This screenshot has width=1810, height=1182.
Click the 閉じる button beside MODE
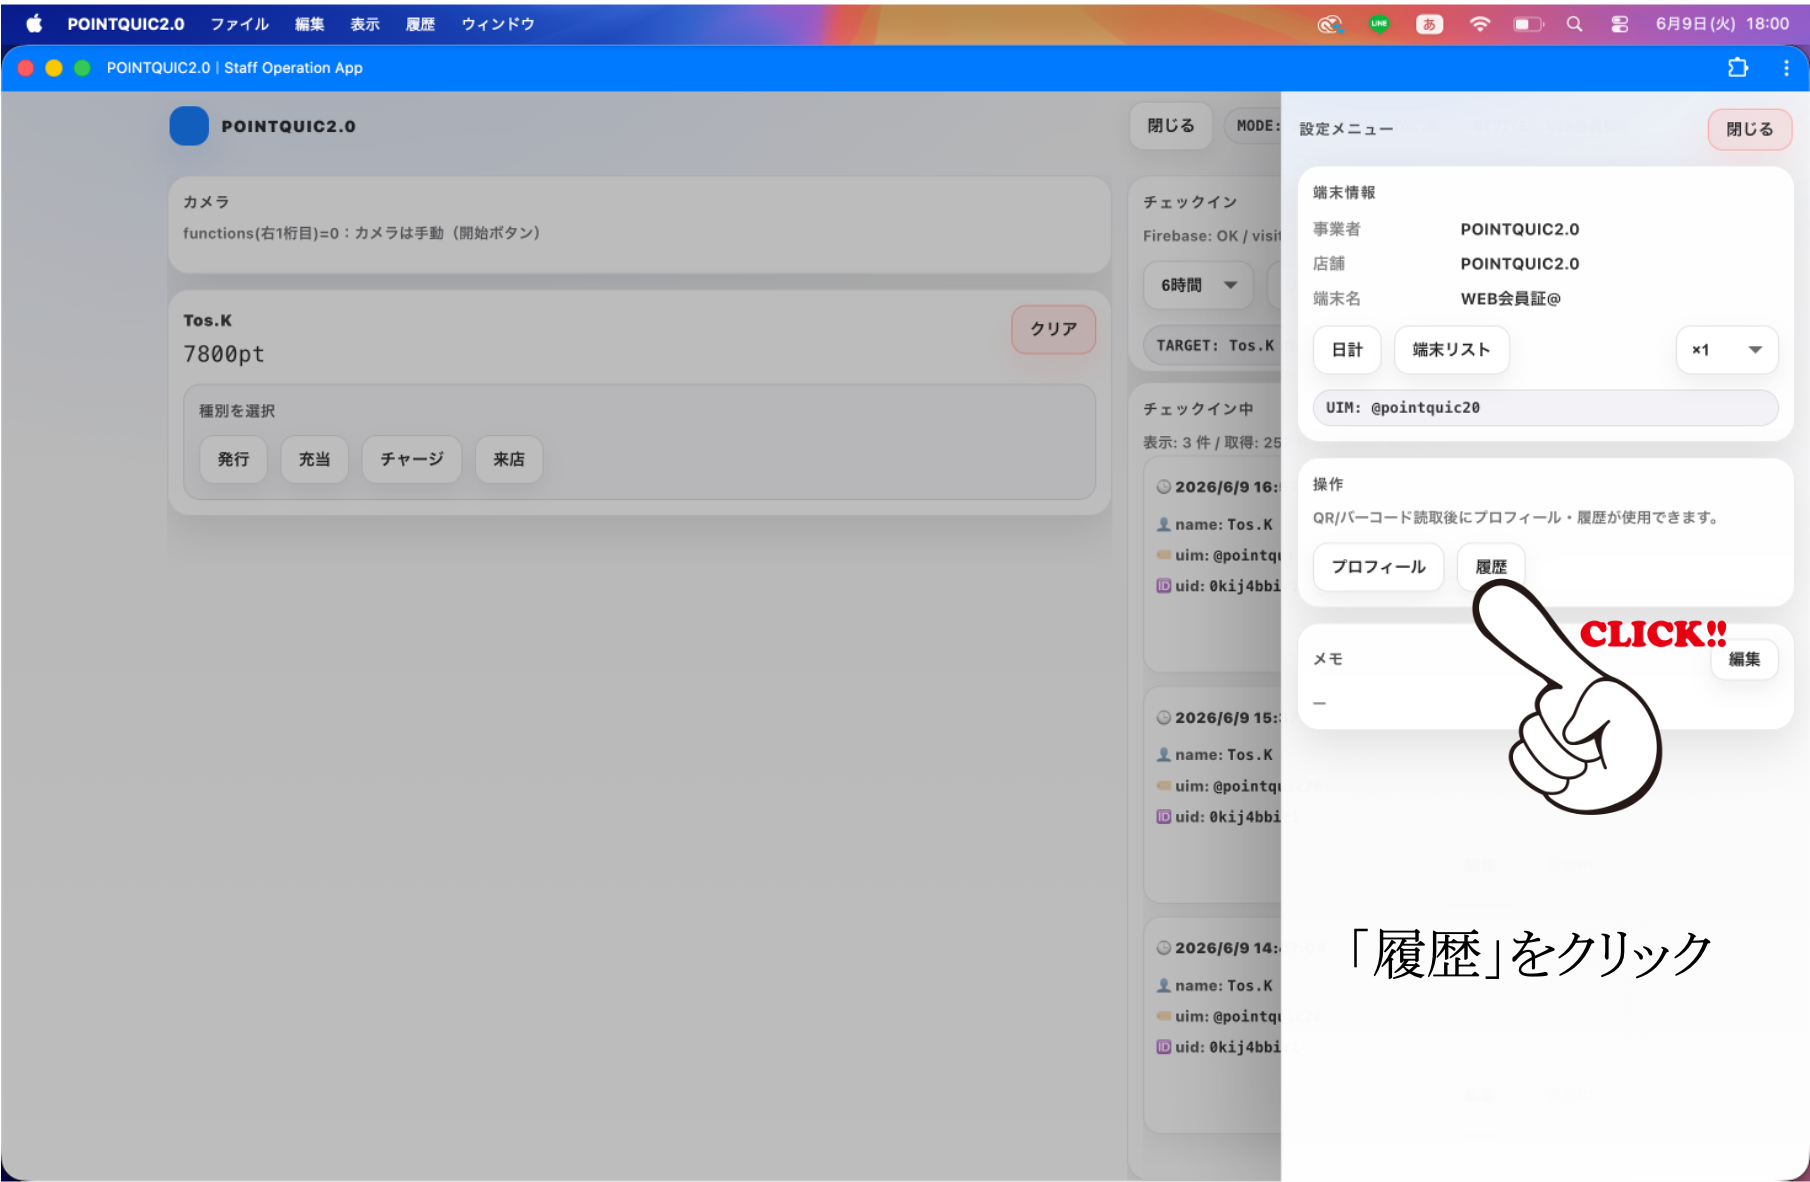click(1171, 126)
